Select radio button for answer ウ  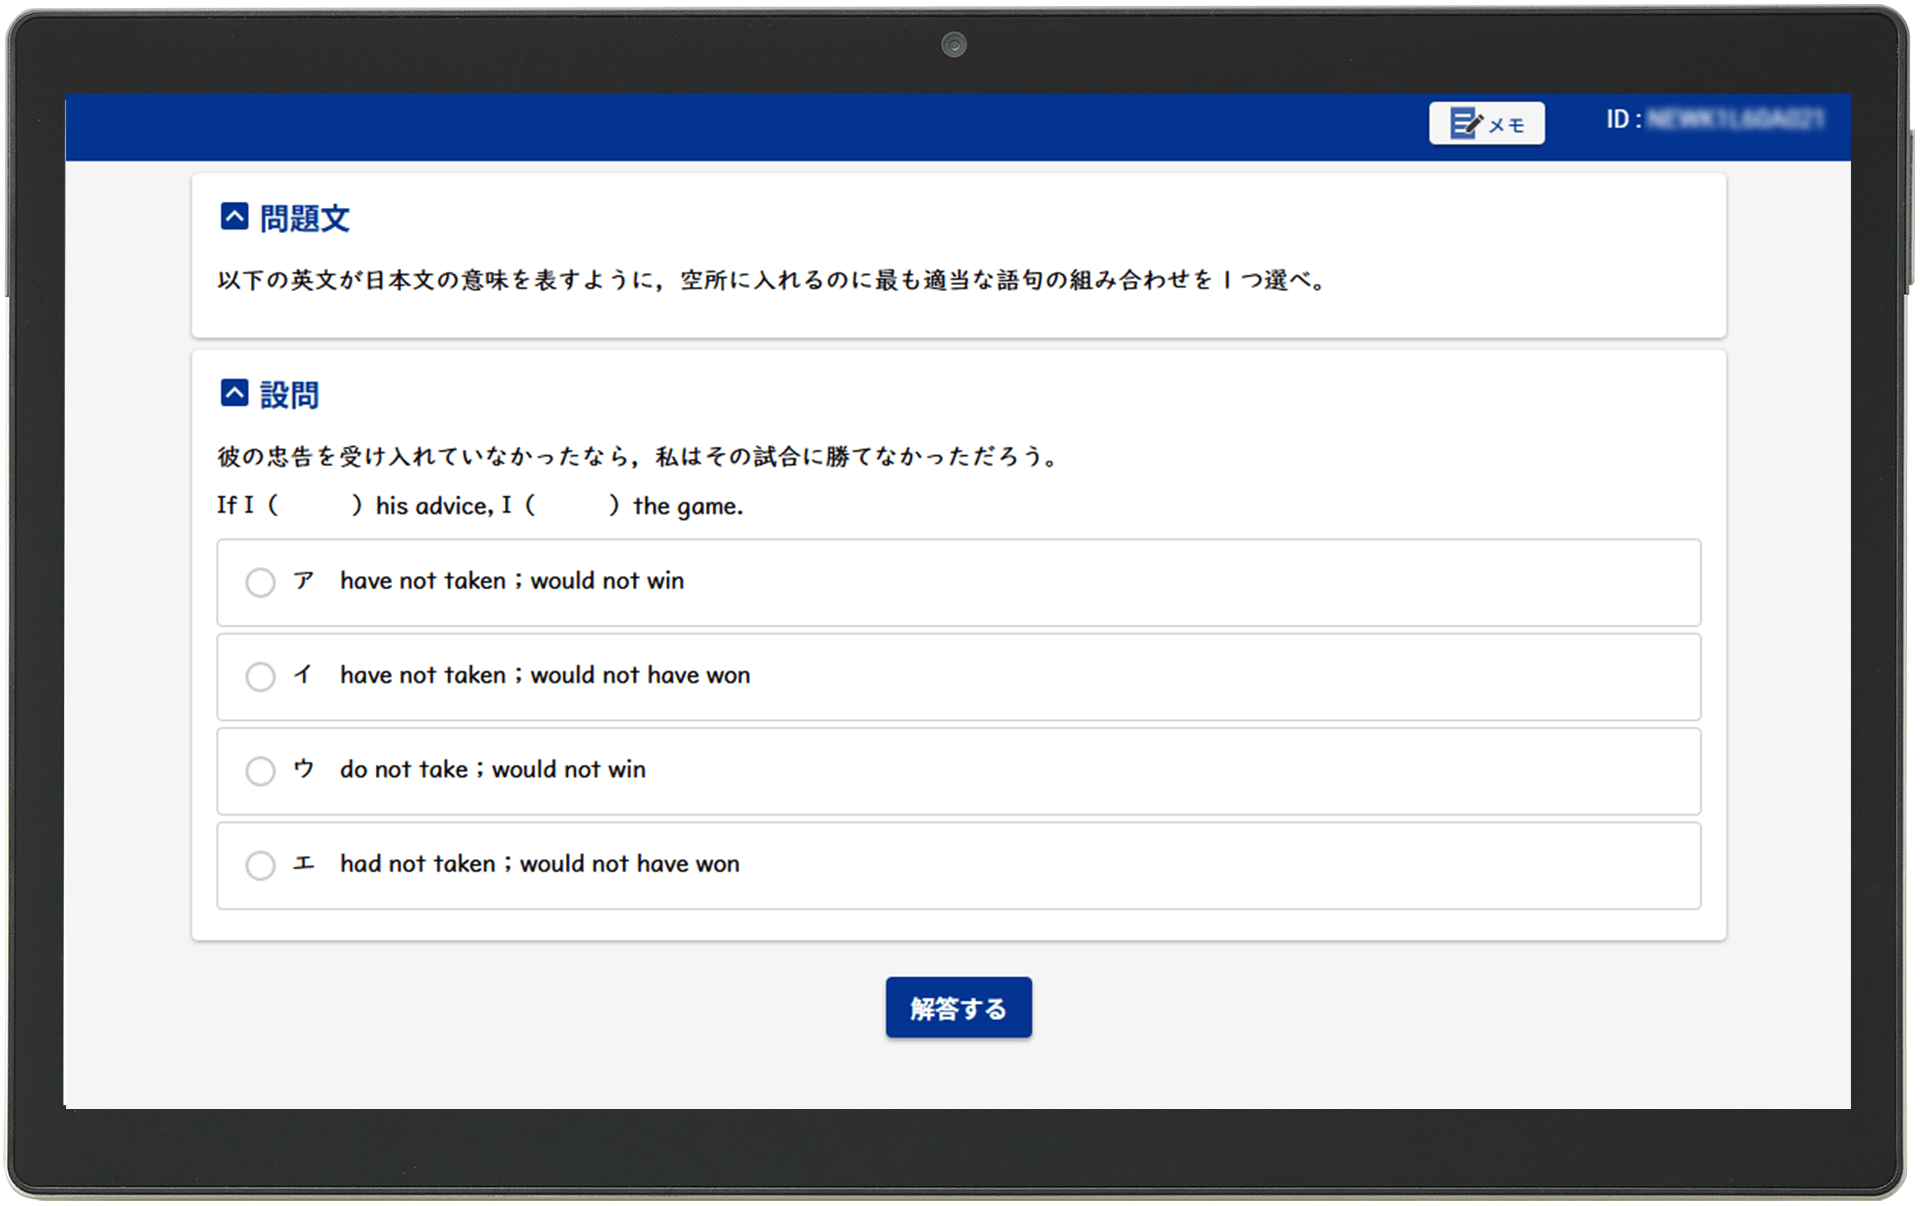260,771
